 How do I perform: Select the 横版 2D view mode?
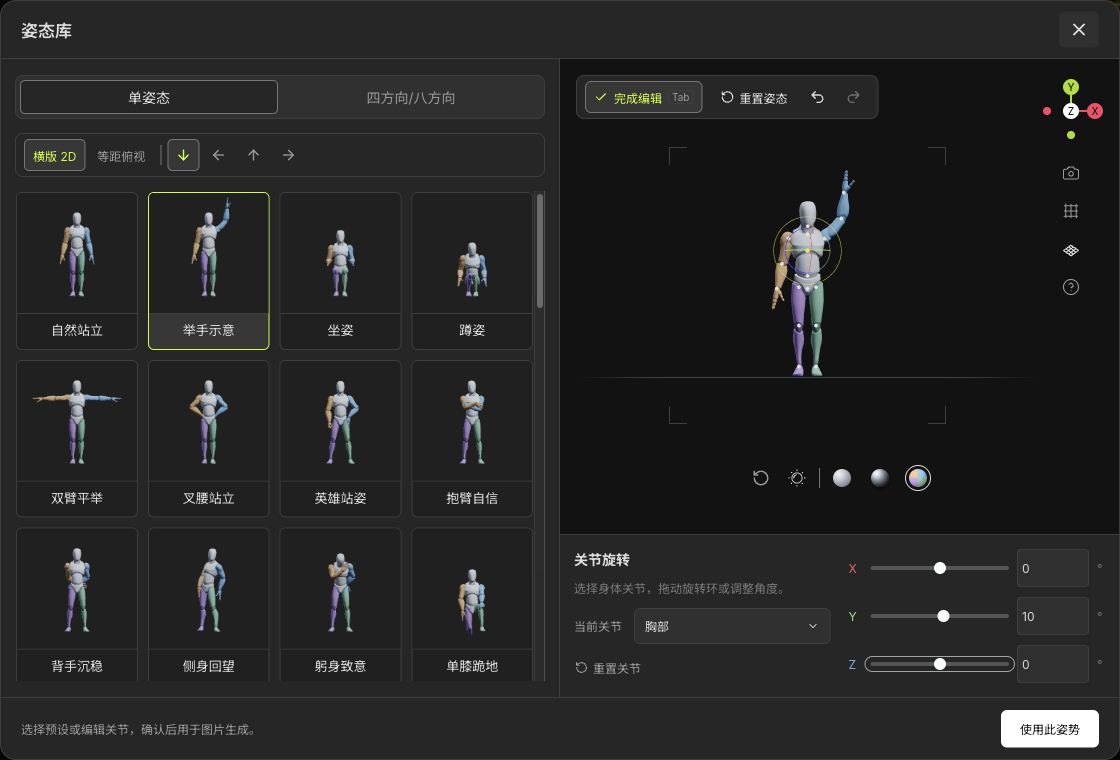tap(54, 155)
